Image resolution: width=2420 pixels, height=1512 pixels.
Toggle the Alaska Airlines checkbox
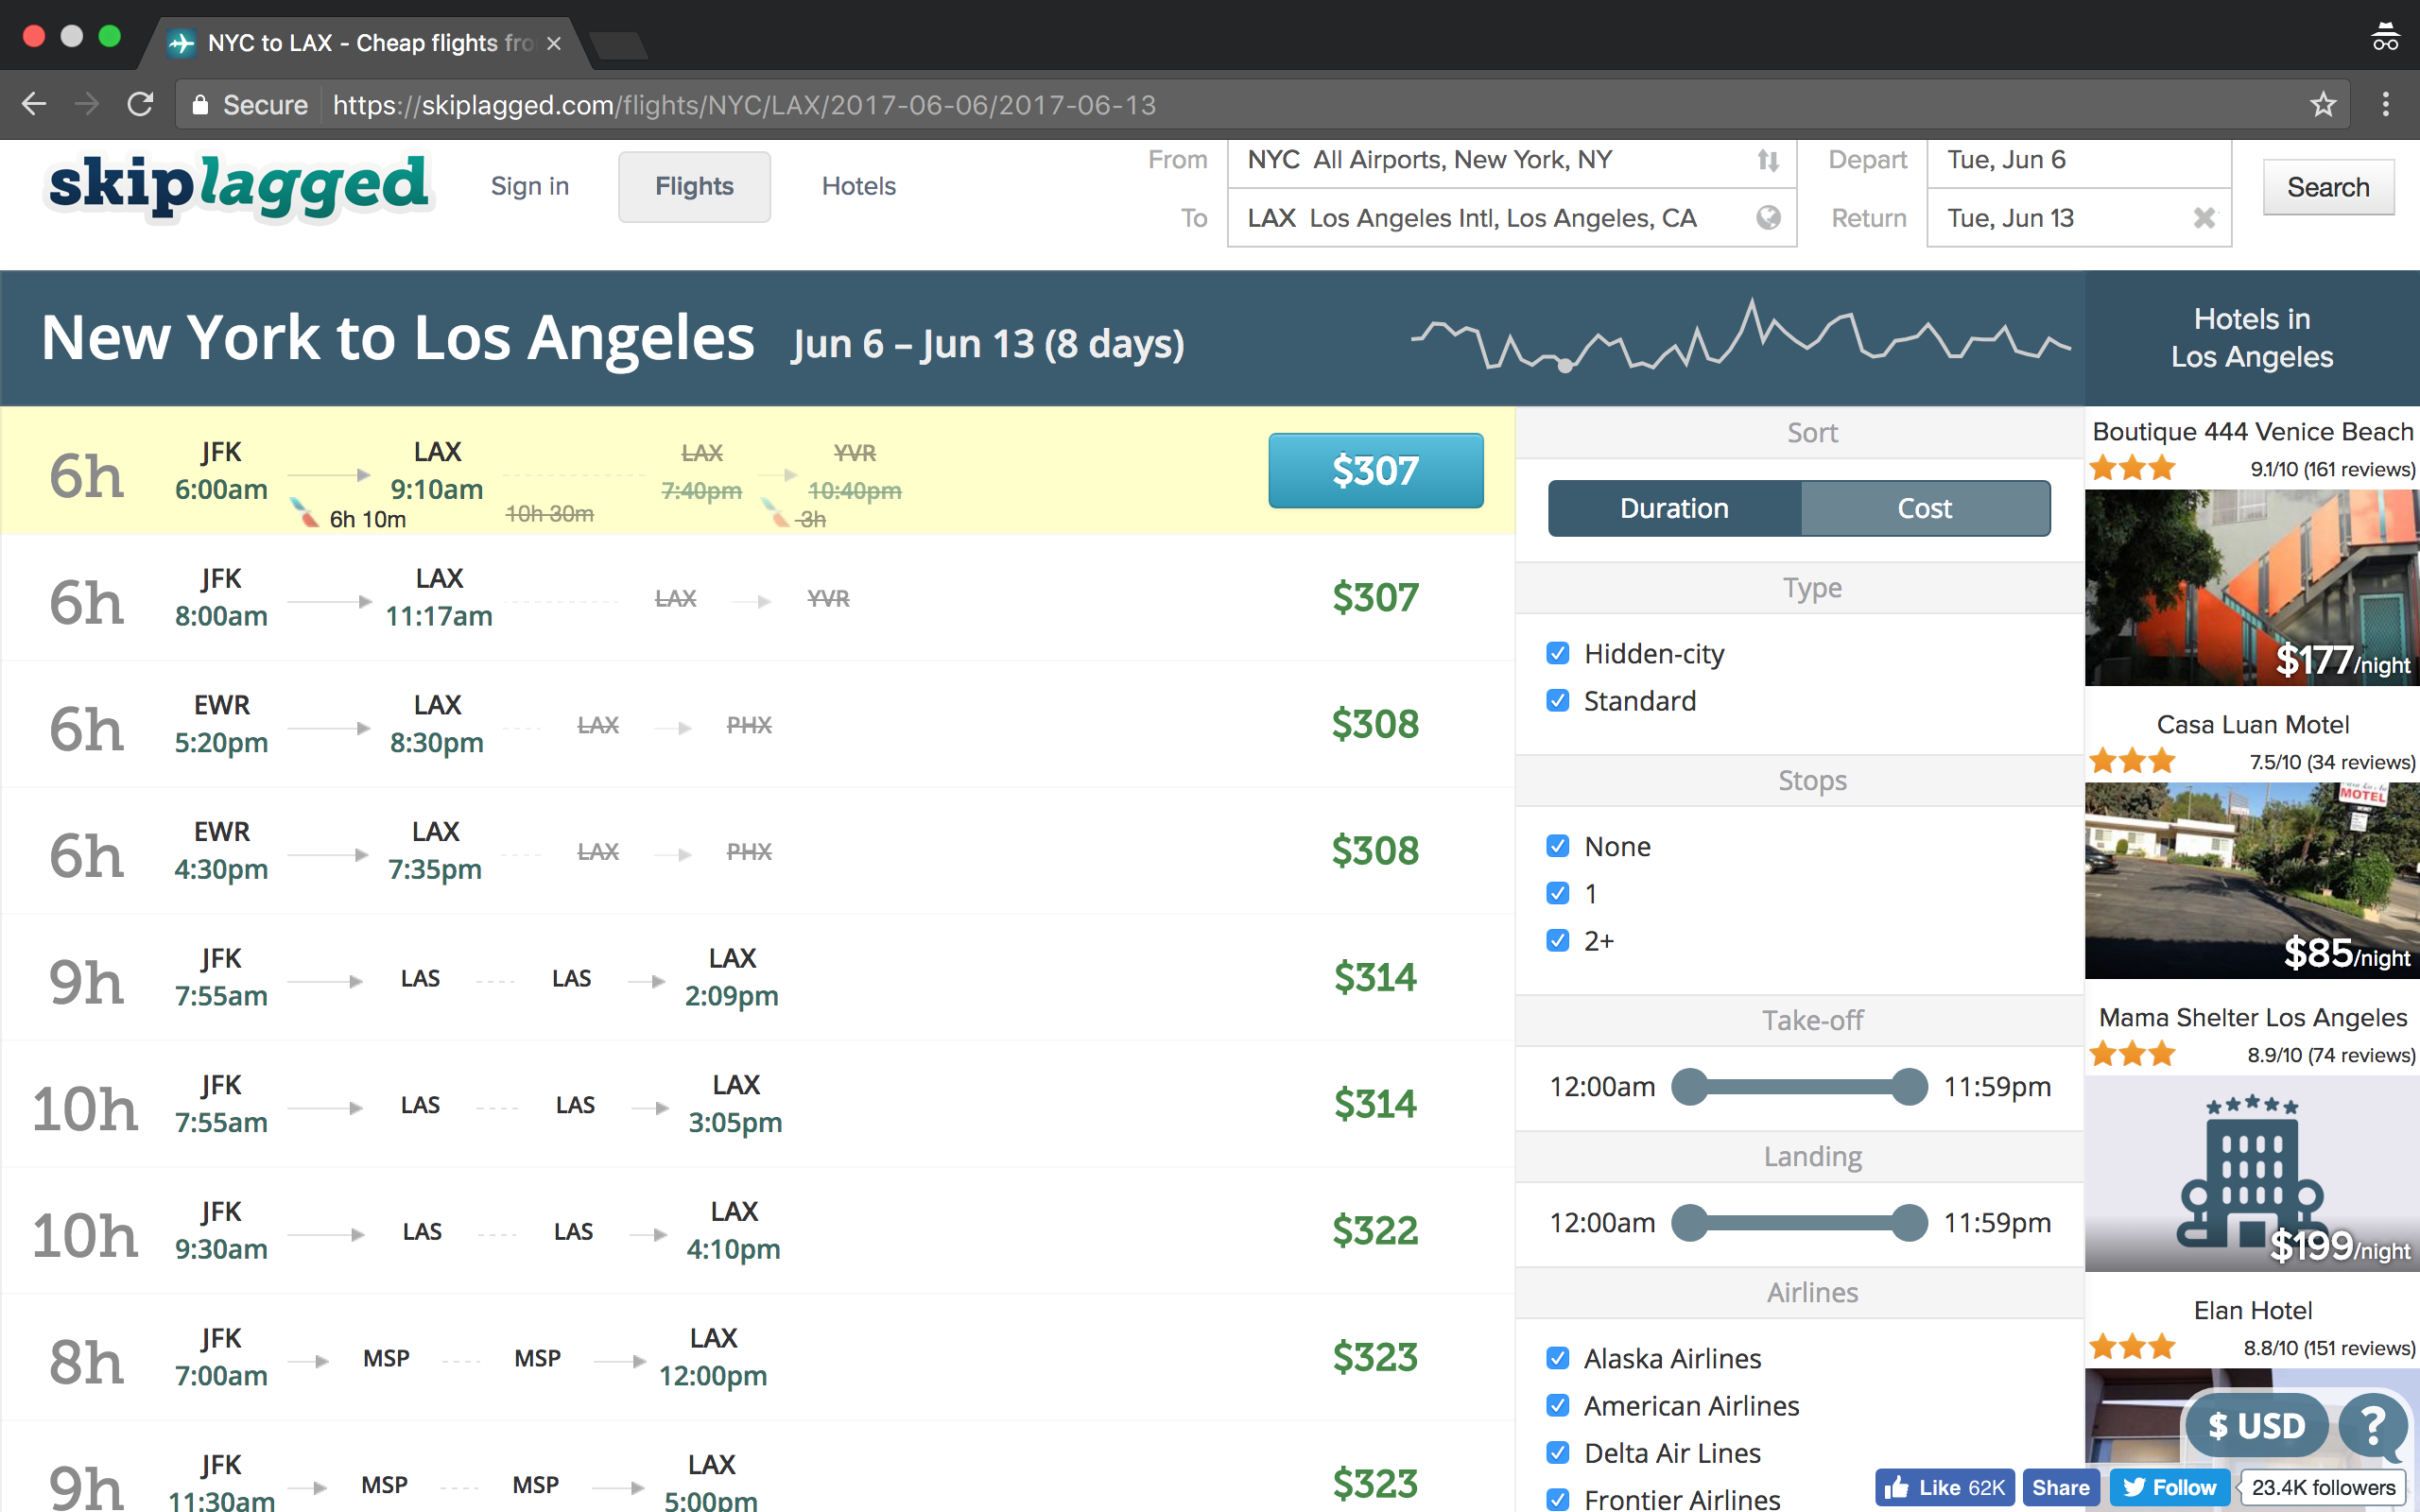click(1557, 1358)
